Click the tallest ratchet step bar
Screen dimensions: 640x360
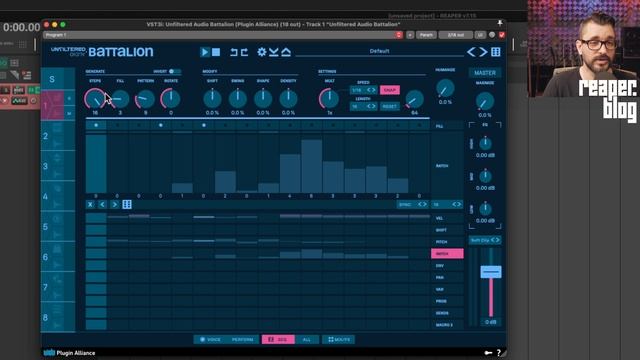[x=311, y=166]
